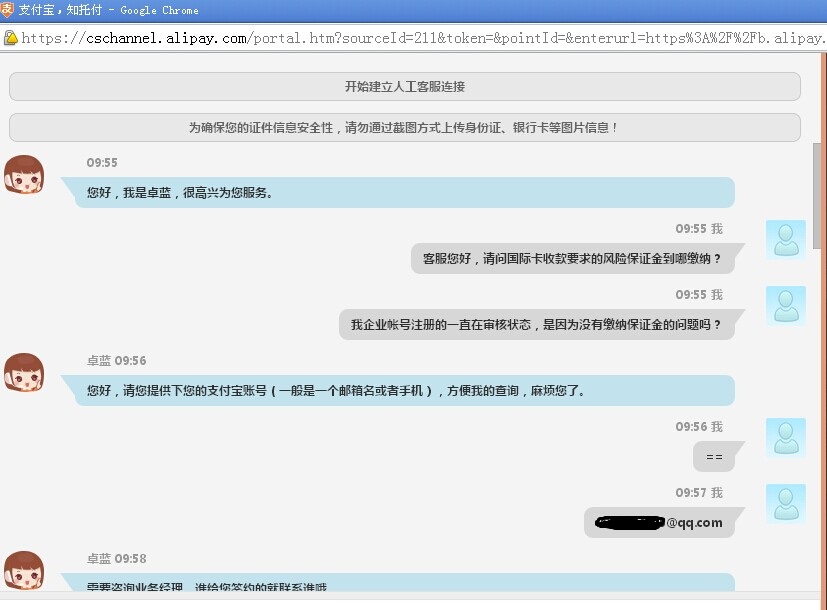
Task: Click 卓蓝's avatar at the 09:58 message
Action: [x=24, y=570]
